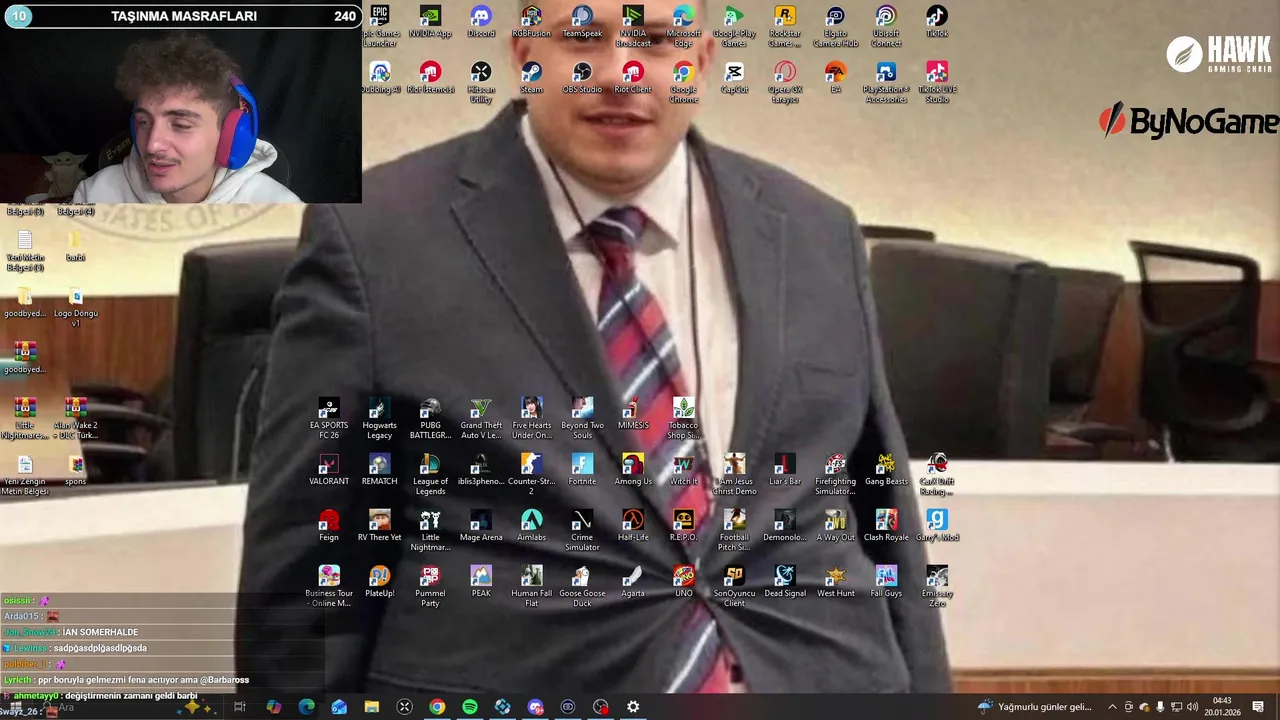Select Garry's Mod shortcut

(937, 526)
